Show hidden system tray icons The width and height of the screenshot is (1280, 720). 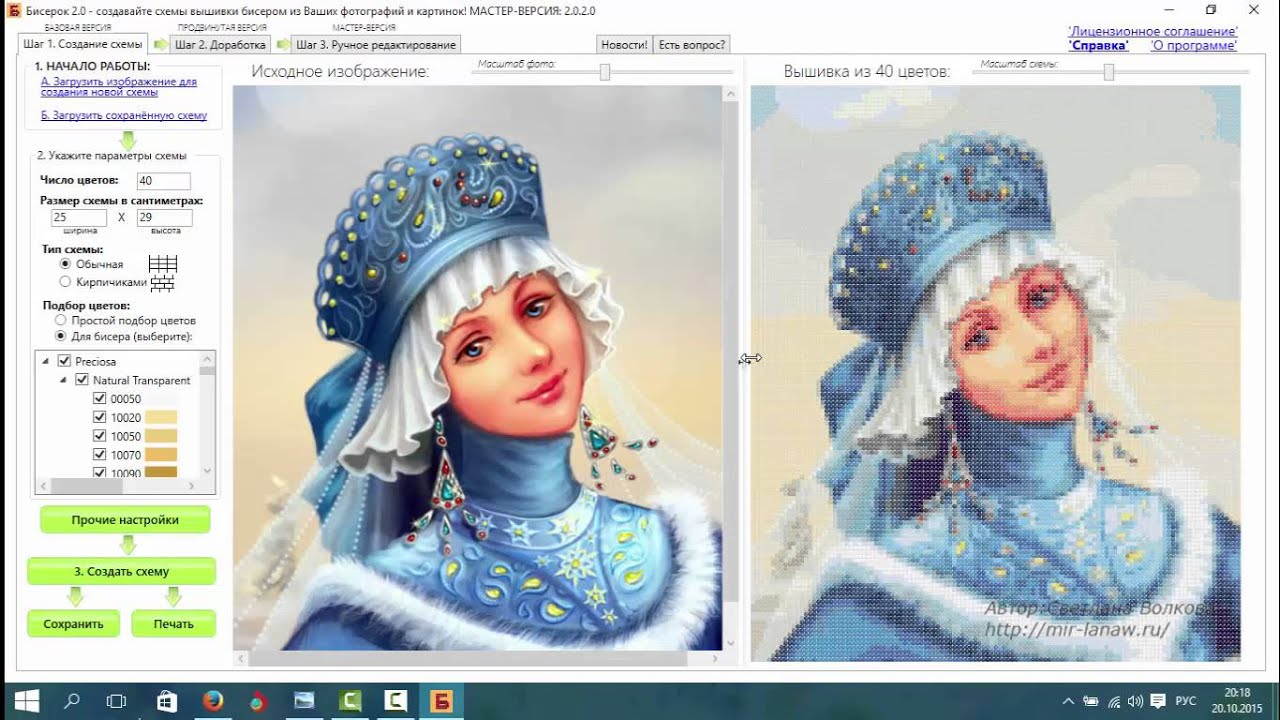point(1068,701)
